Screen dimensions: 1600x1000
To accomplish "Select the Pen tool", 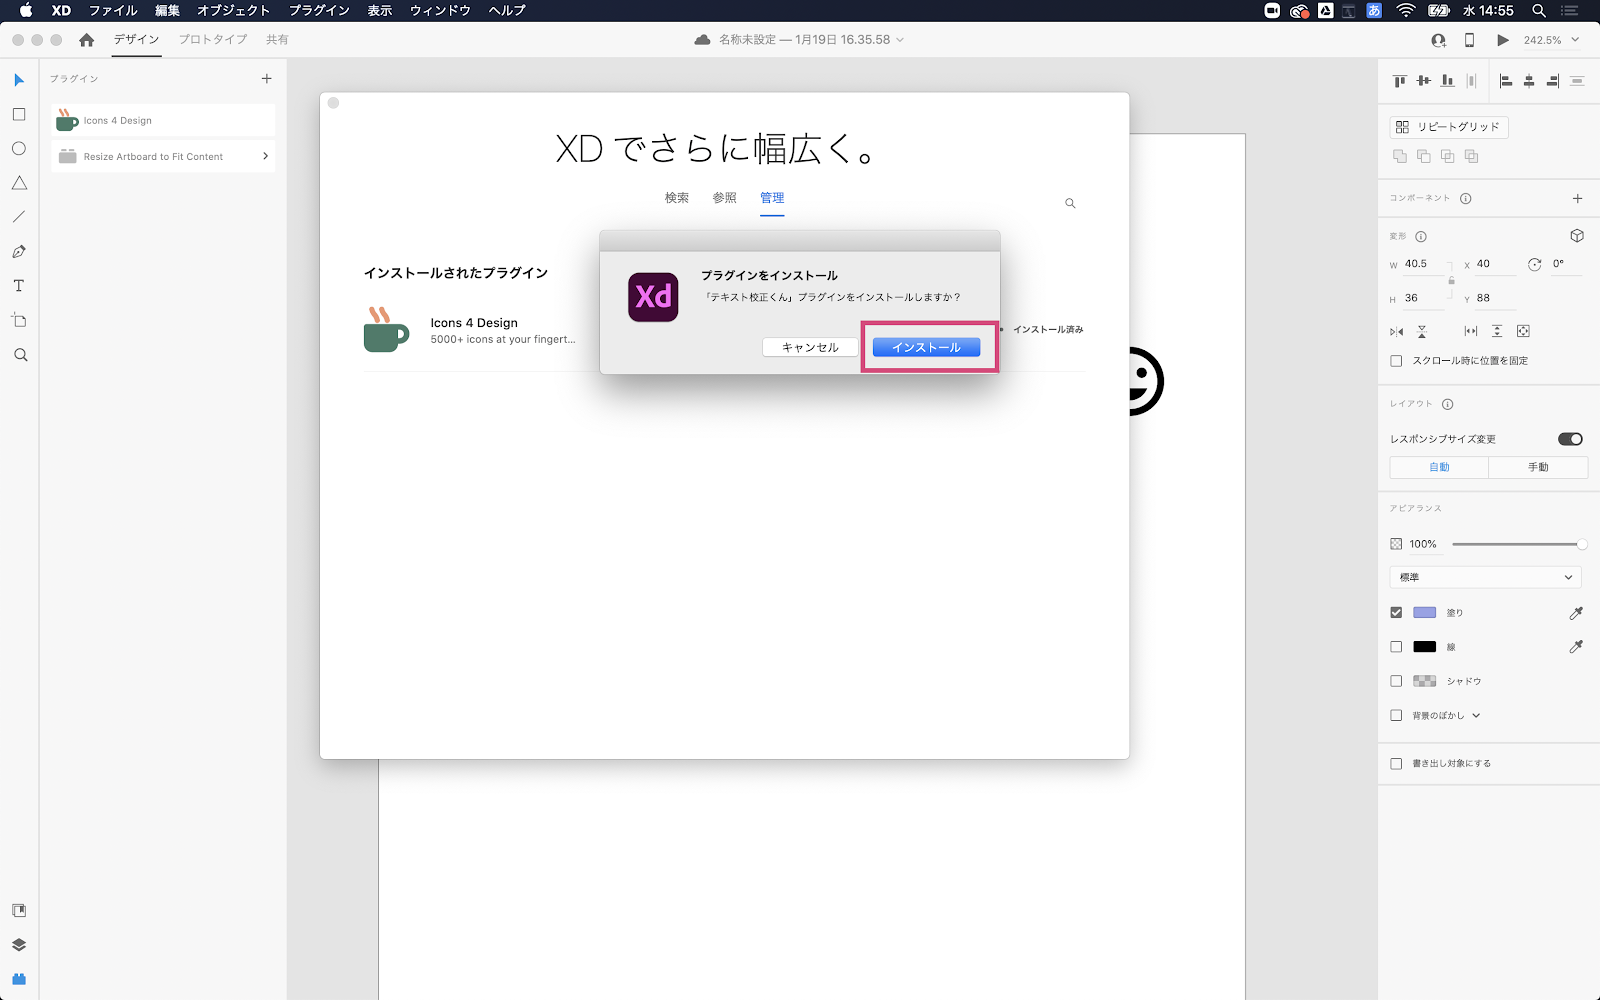I will (19, 251).
